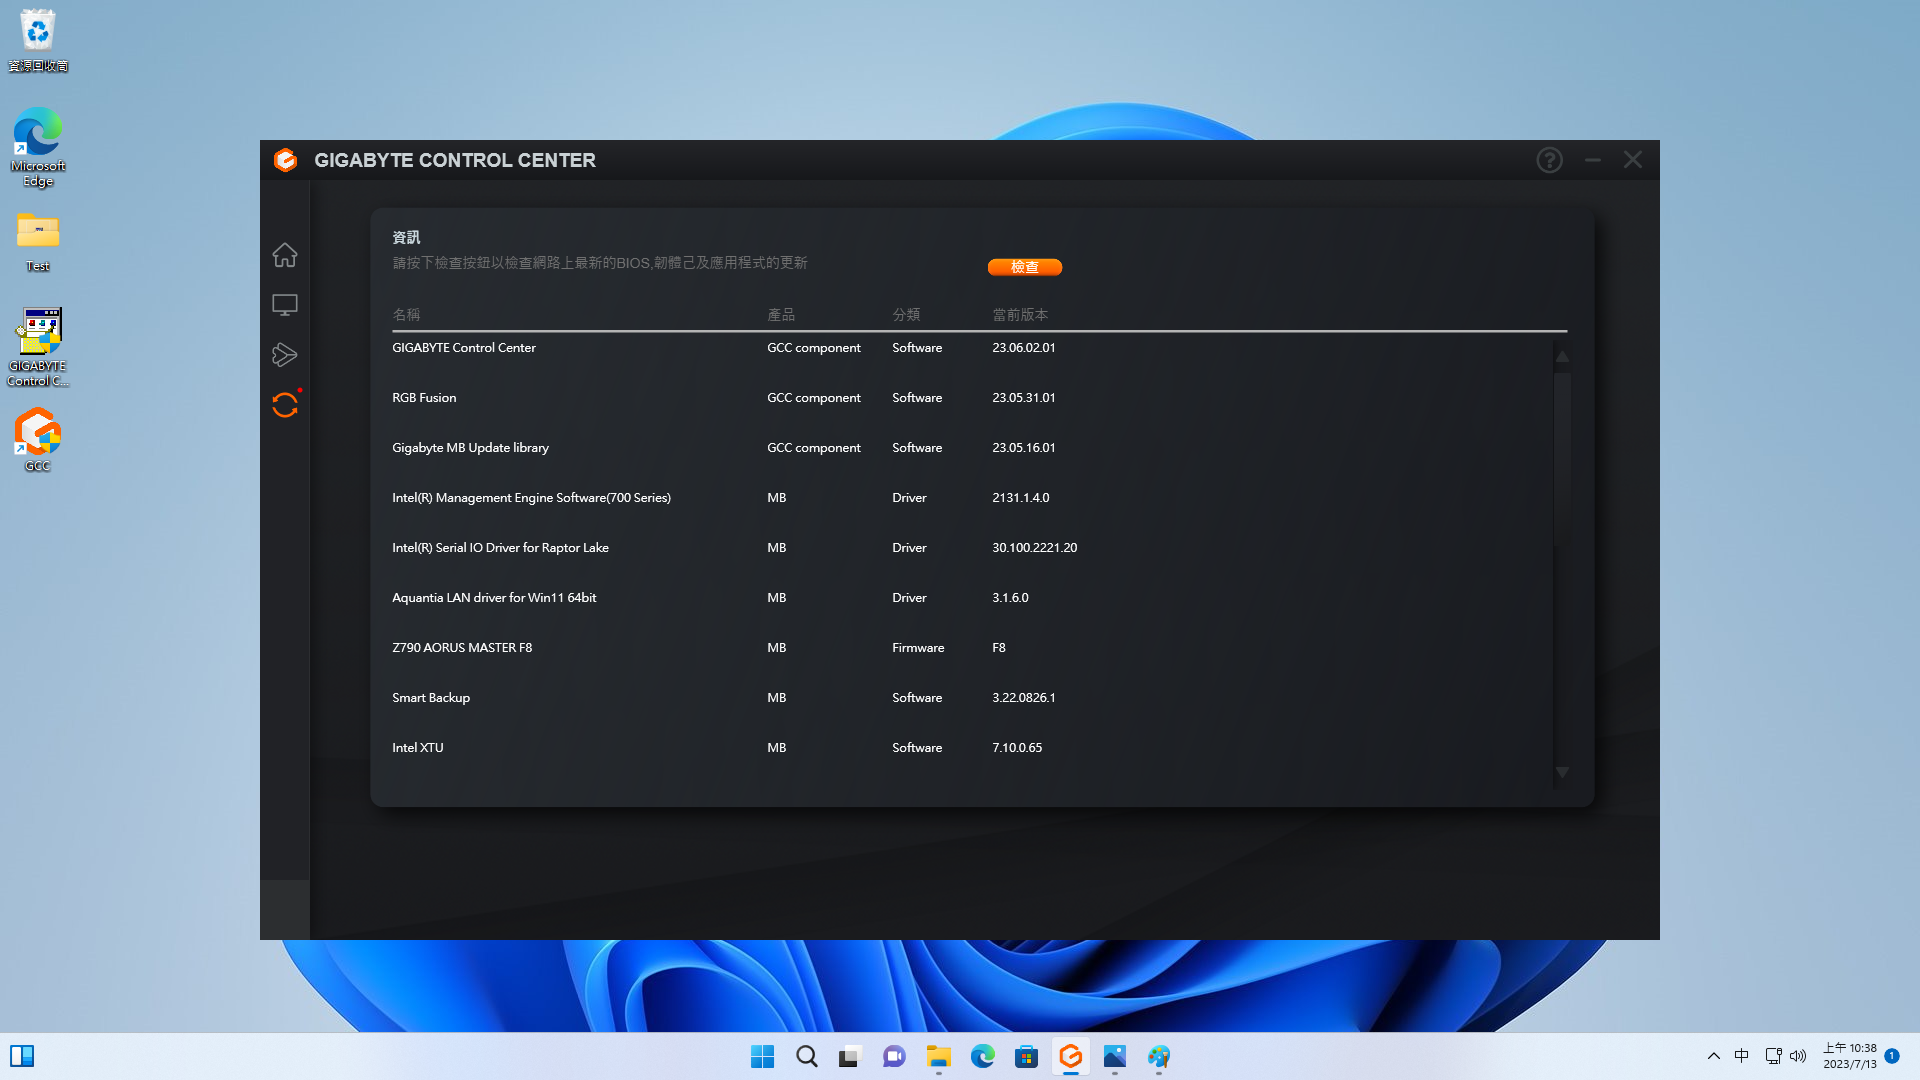Open taskbar Search
This screenshot has height=1080, width=1920.
[806, 1056]
